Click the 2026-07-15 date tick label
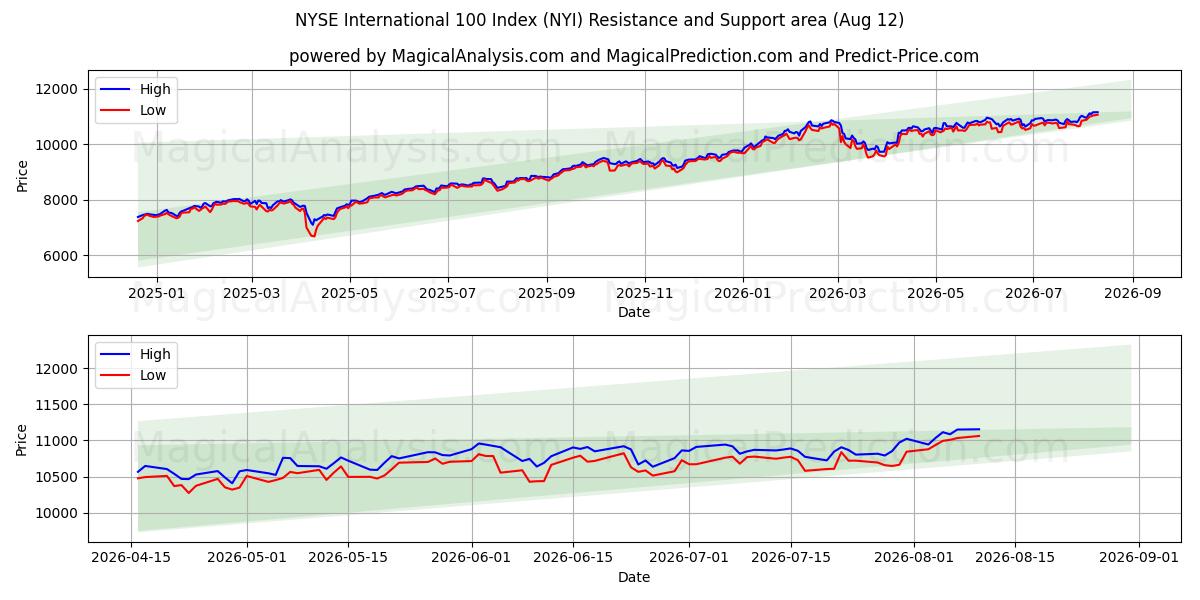 click(x=790, y=558)
